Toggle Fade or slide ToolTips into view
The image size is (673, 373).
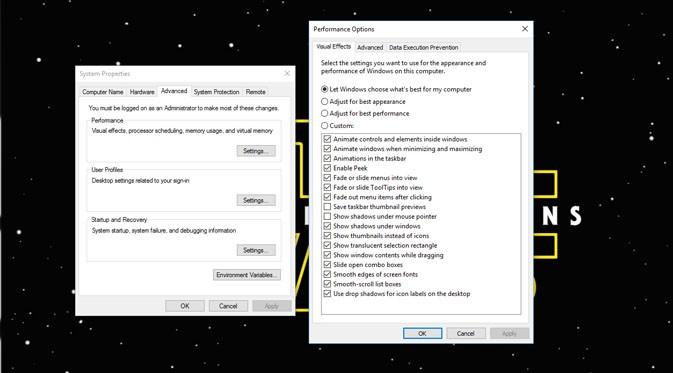(327, 188)
